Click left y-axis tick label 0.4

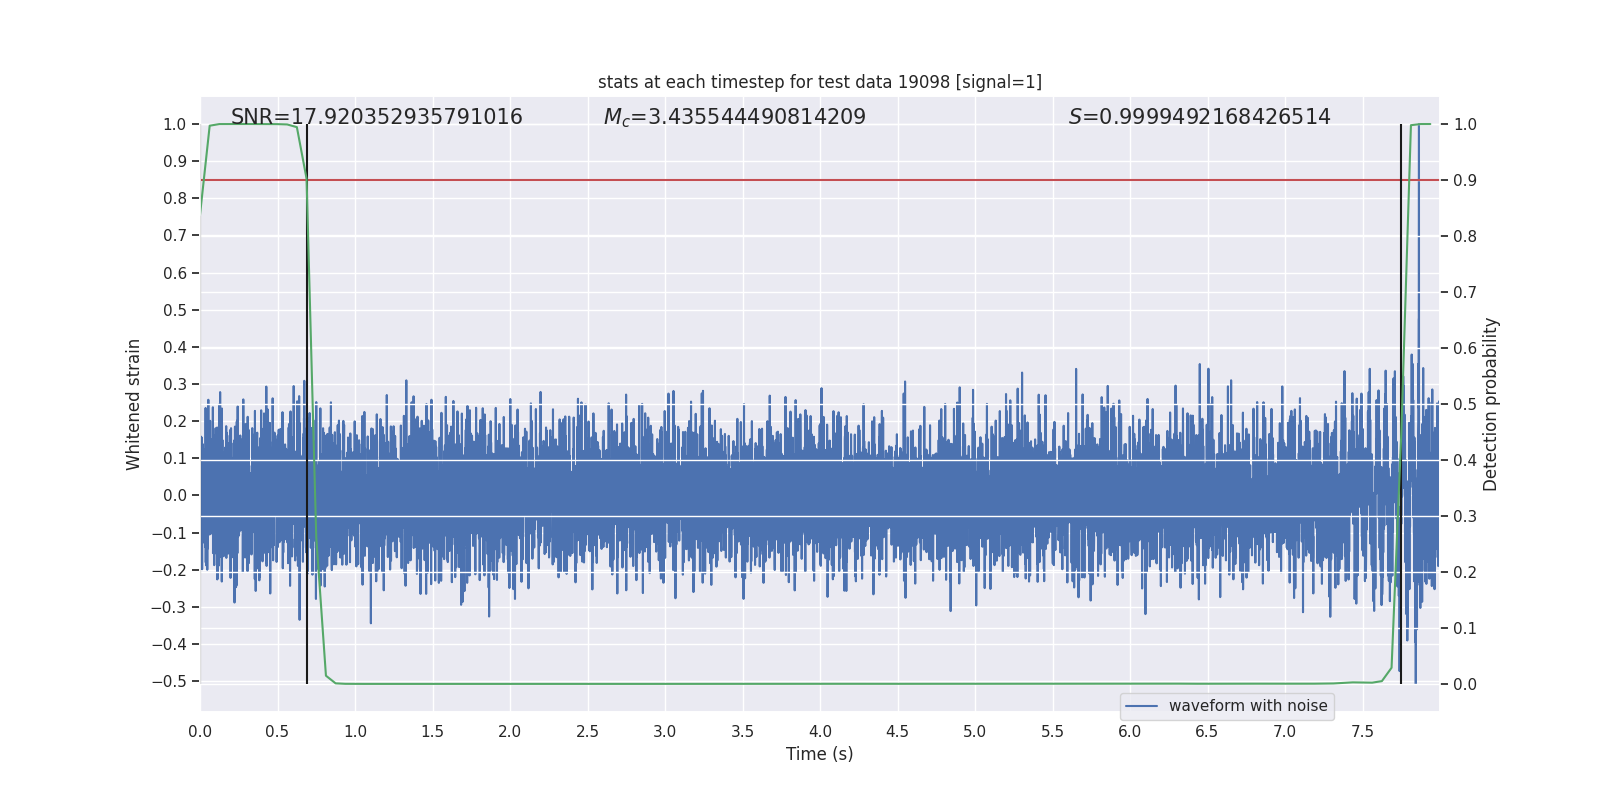[175, 348]
